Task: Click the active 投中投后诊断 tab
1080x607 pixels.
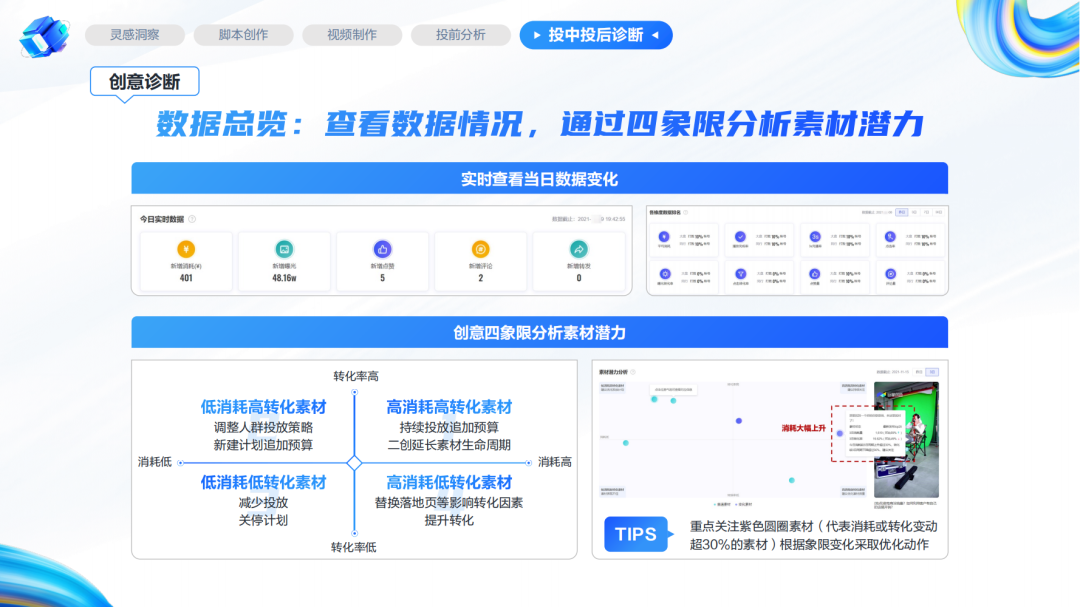Action: coord(596,35)
